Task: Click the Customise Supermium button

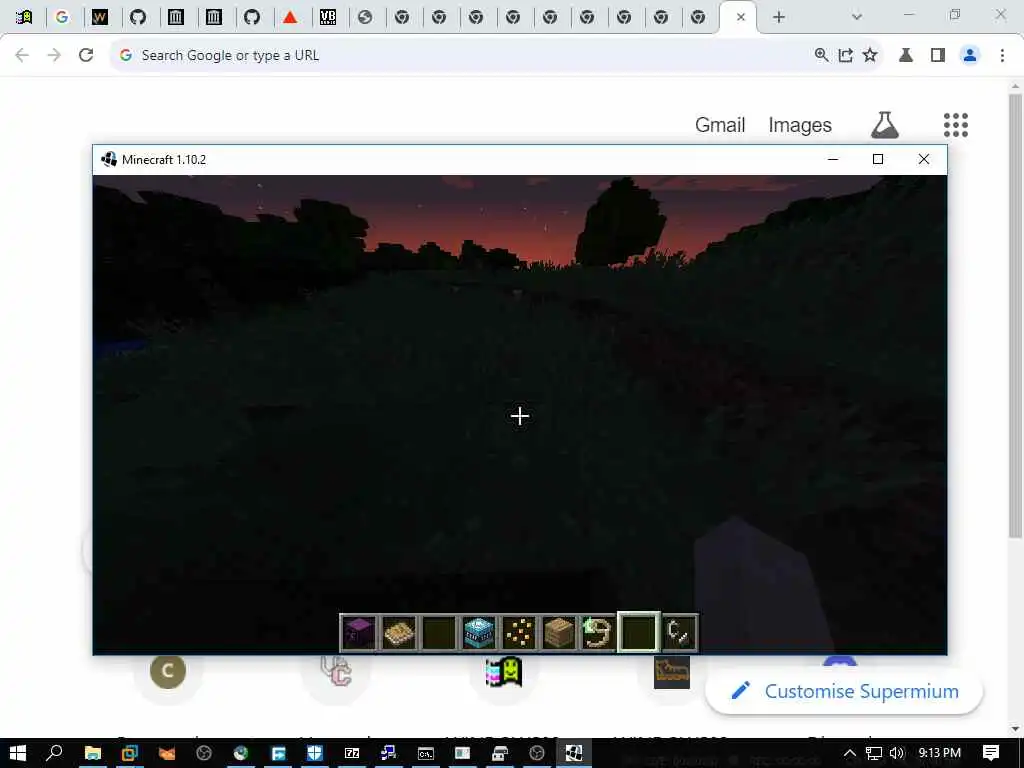Action: (x=844, y=691)
